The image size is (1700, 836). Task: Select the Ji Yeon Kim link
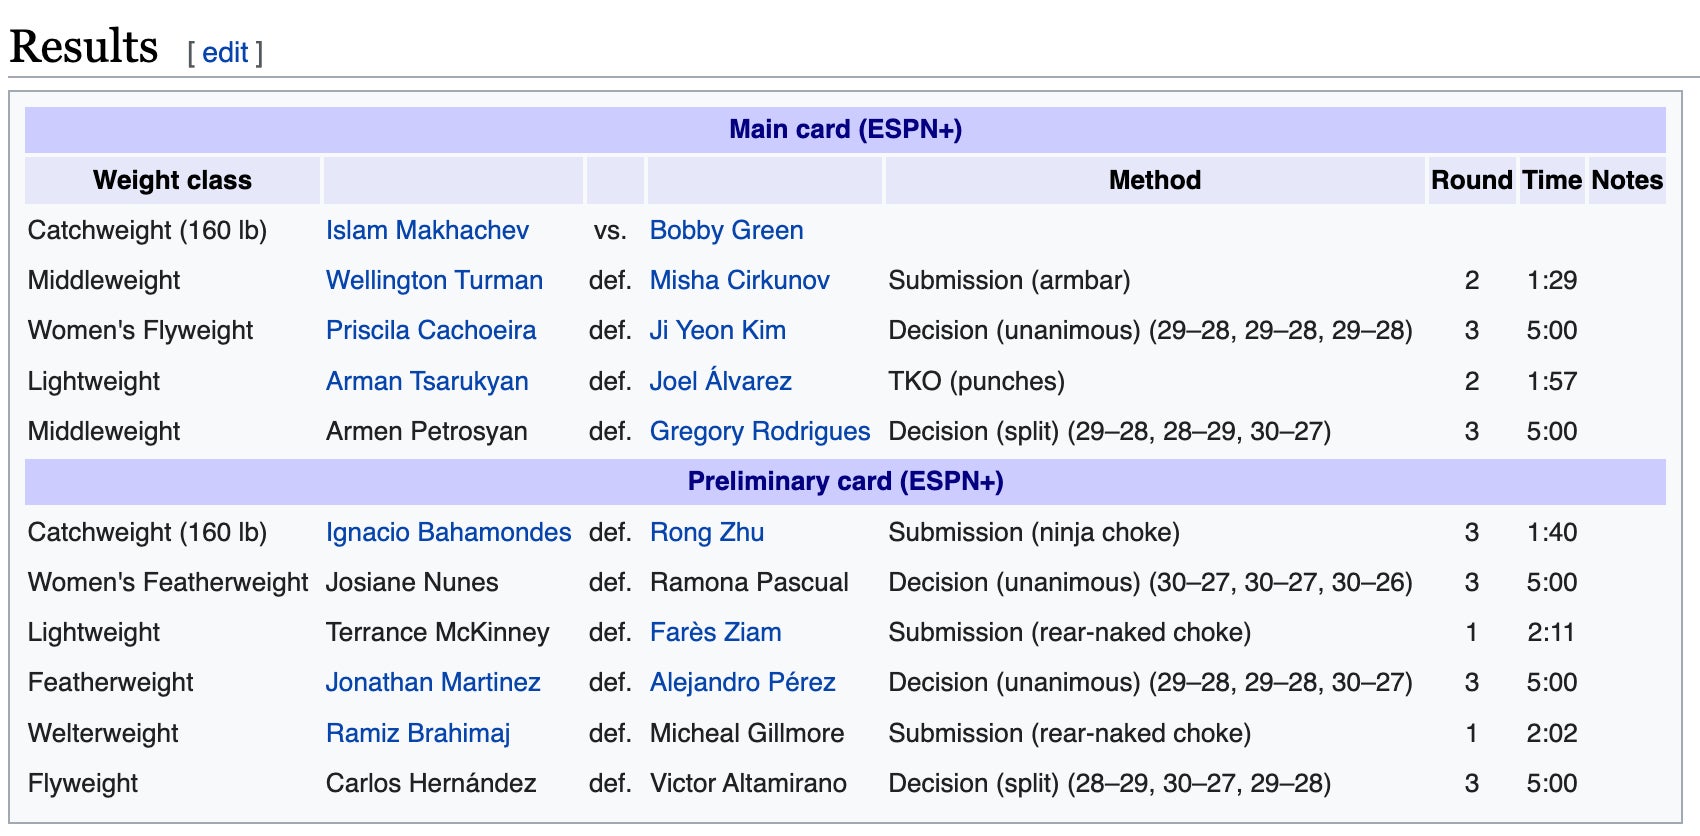click(717, 331)
